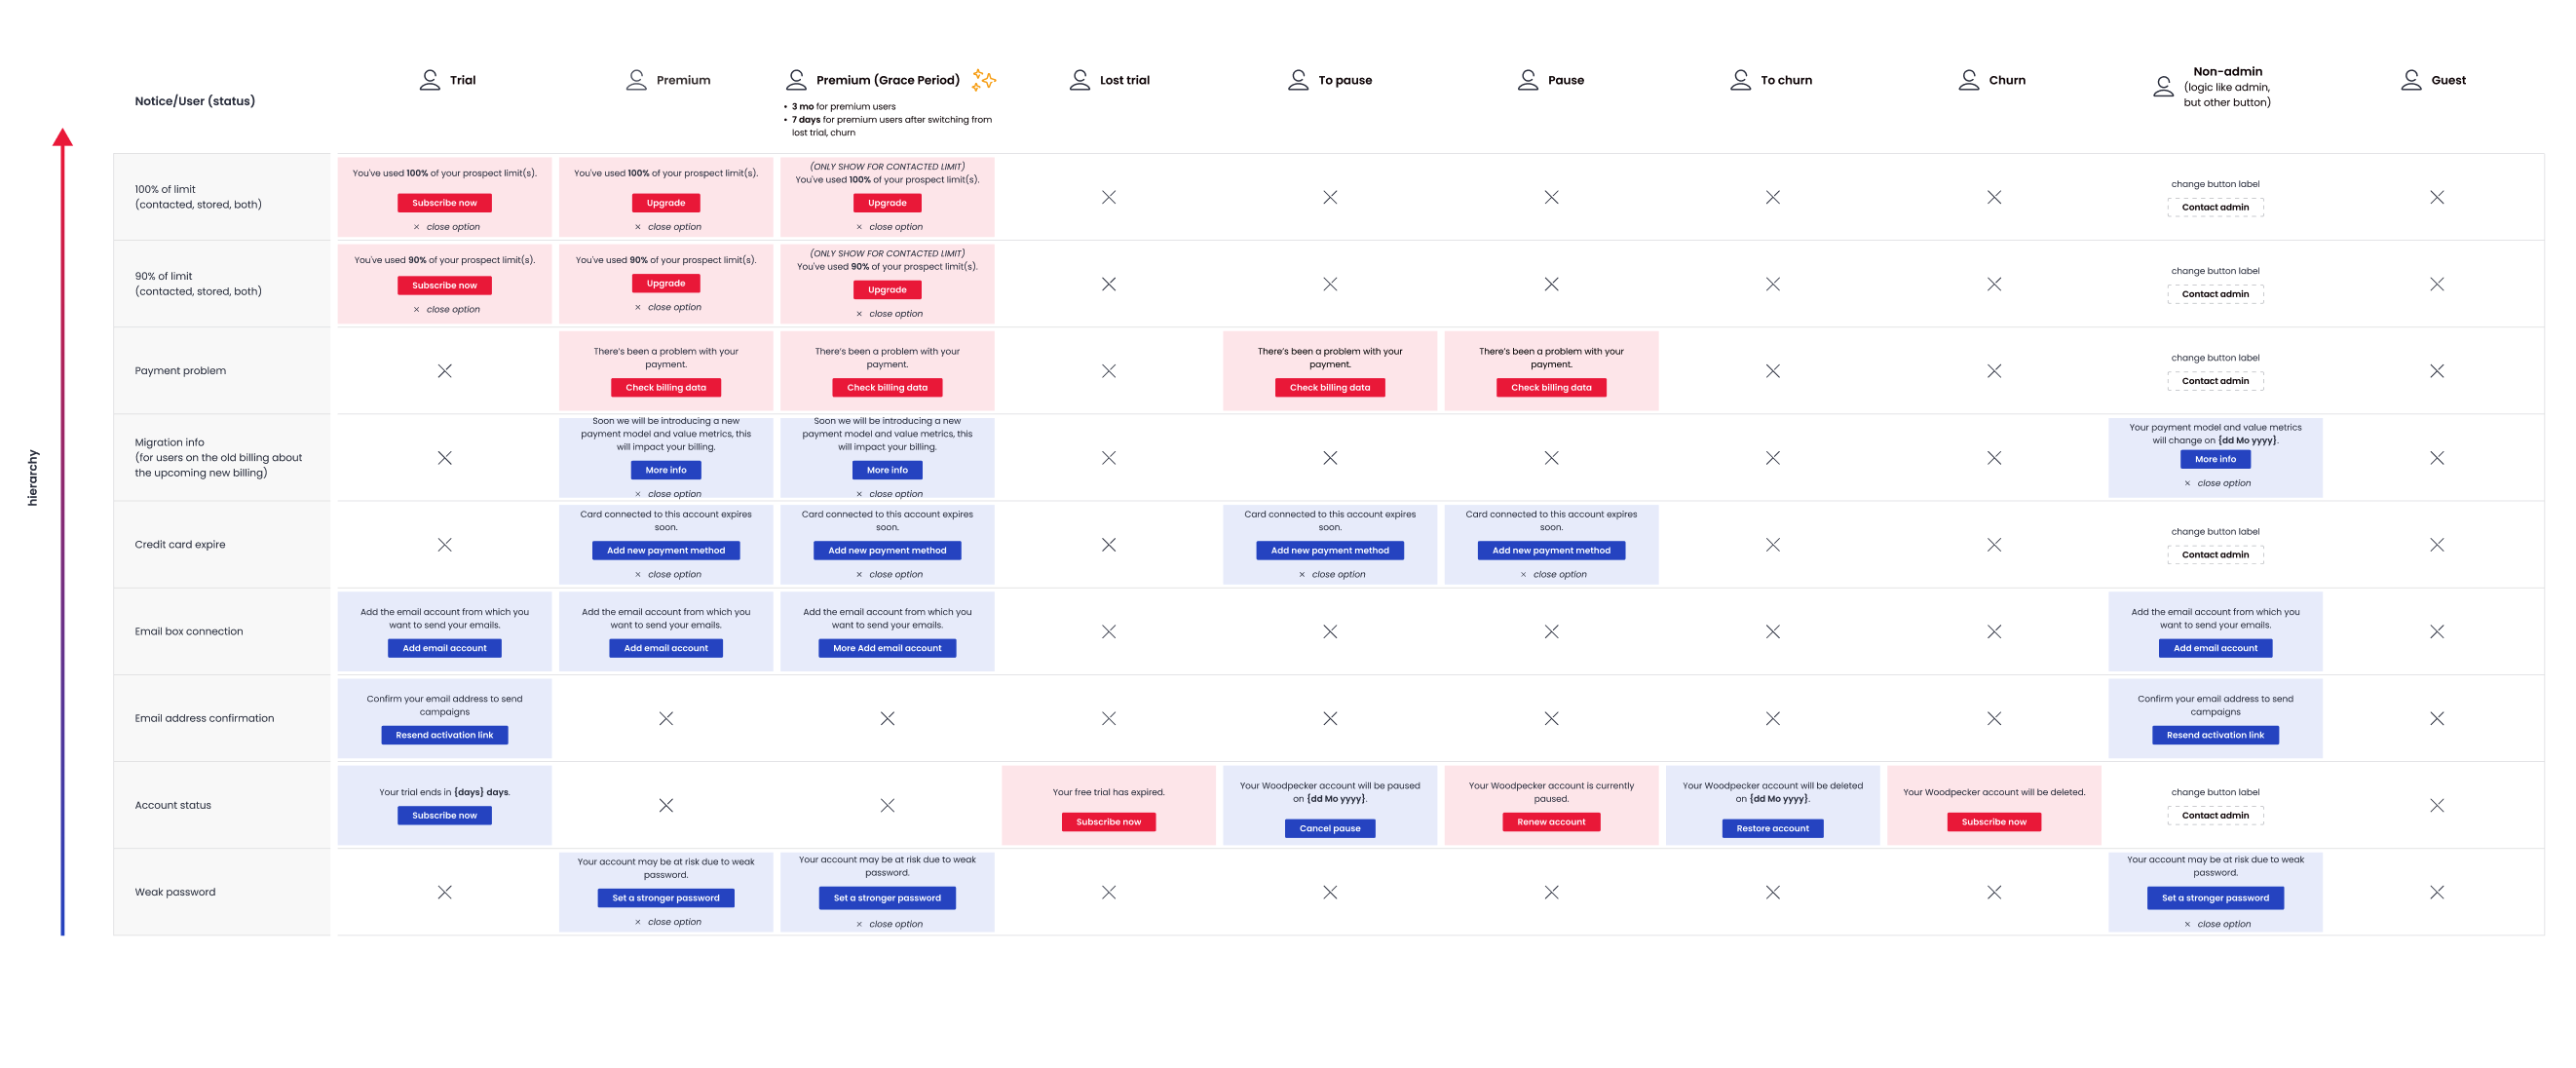Click Subscribe now in Trial 100% limit notice

click(x=445, y=203)
